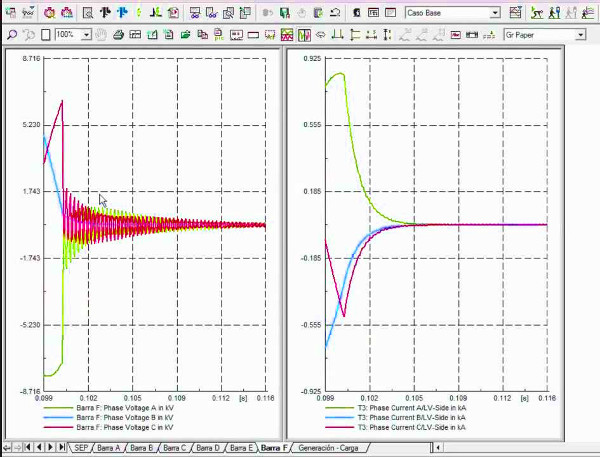
Task: Go to last page tab arrow
Action: pos(62,447)
